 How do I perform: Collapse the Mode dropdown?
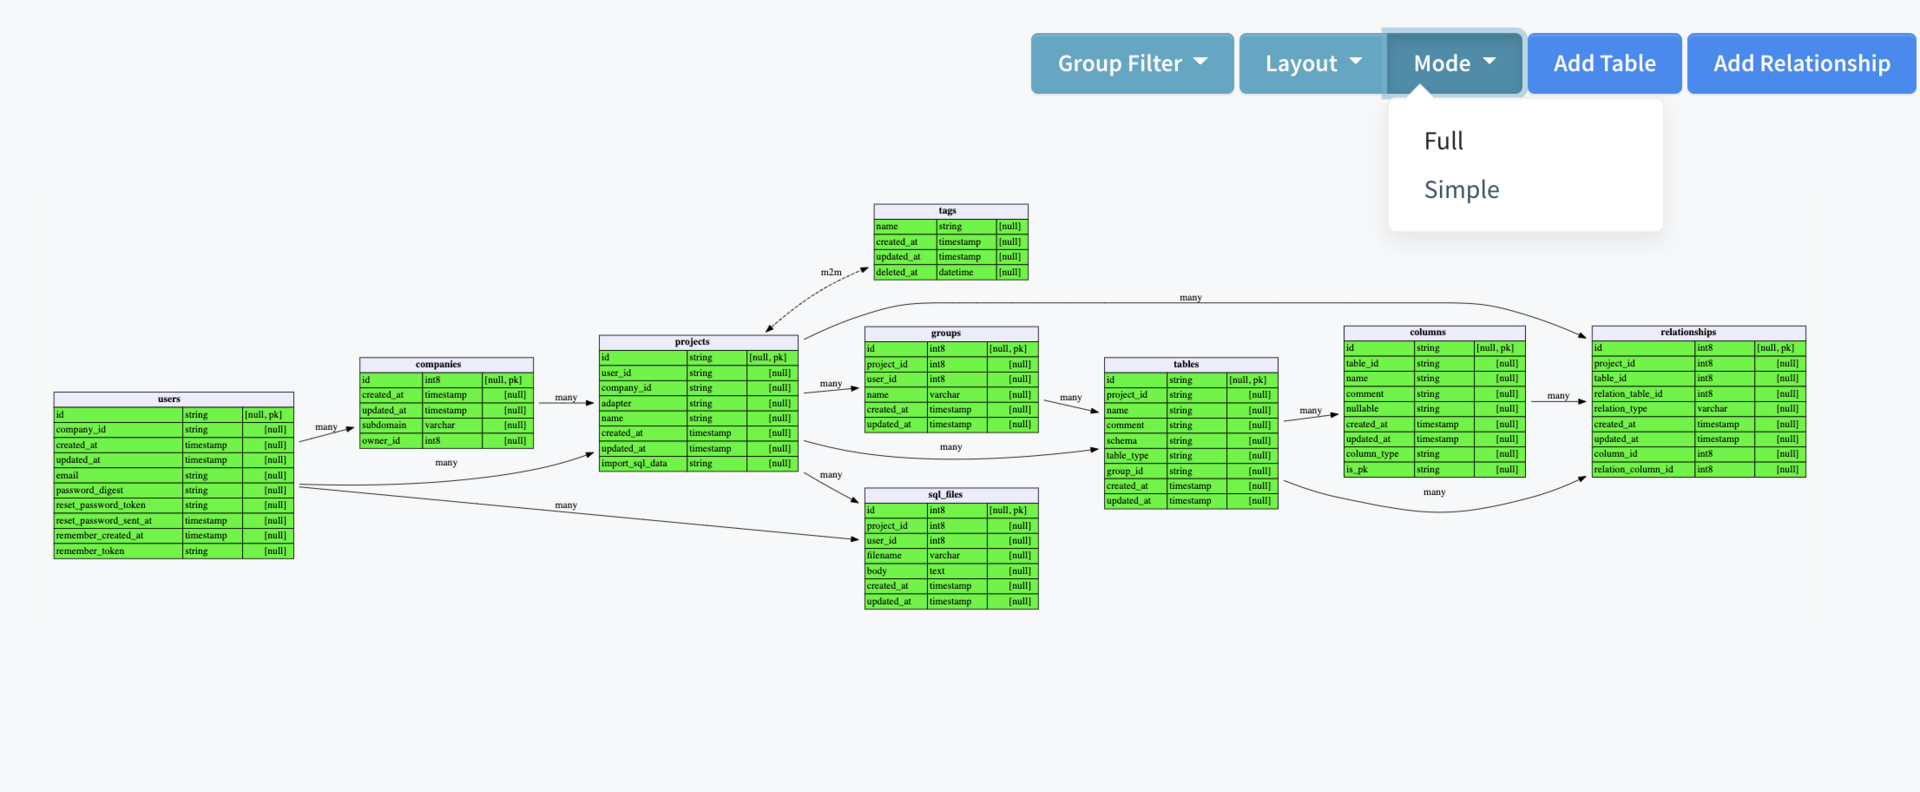tap(1454, 63)
